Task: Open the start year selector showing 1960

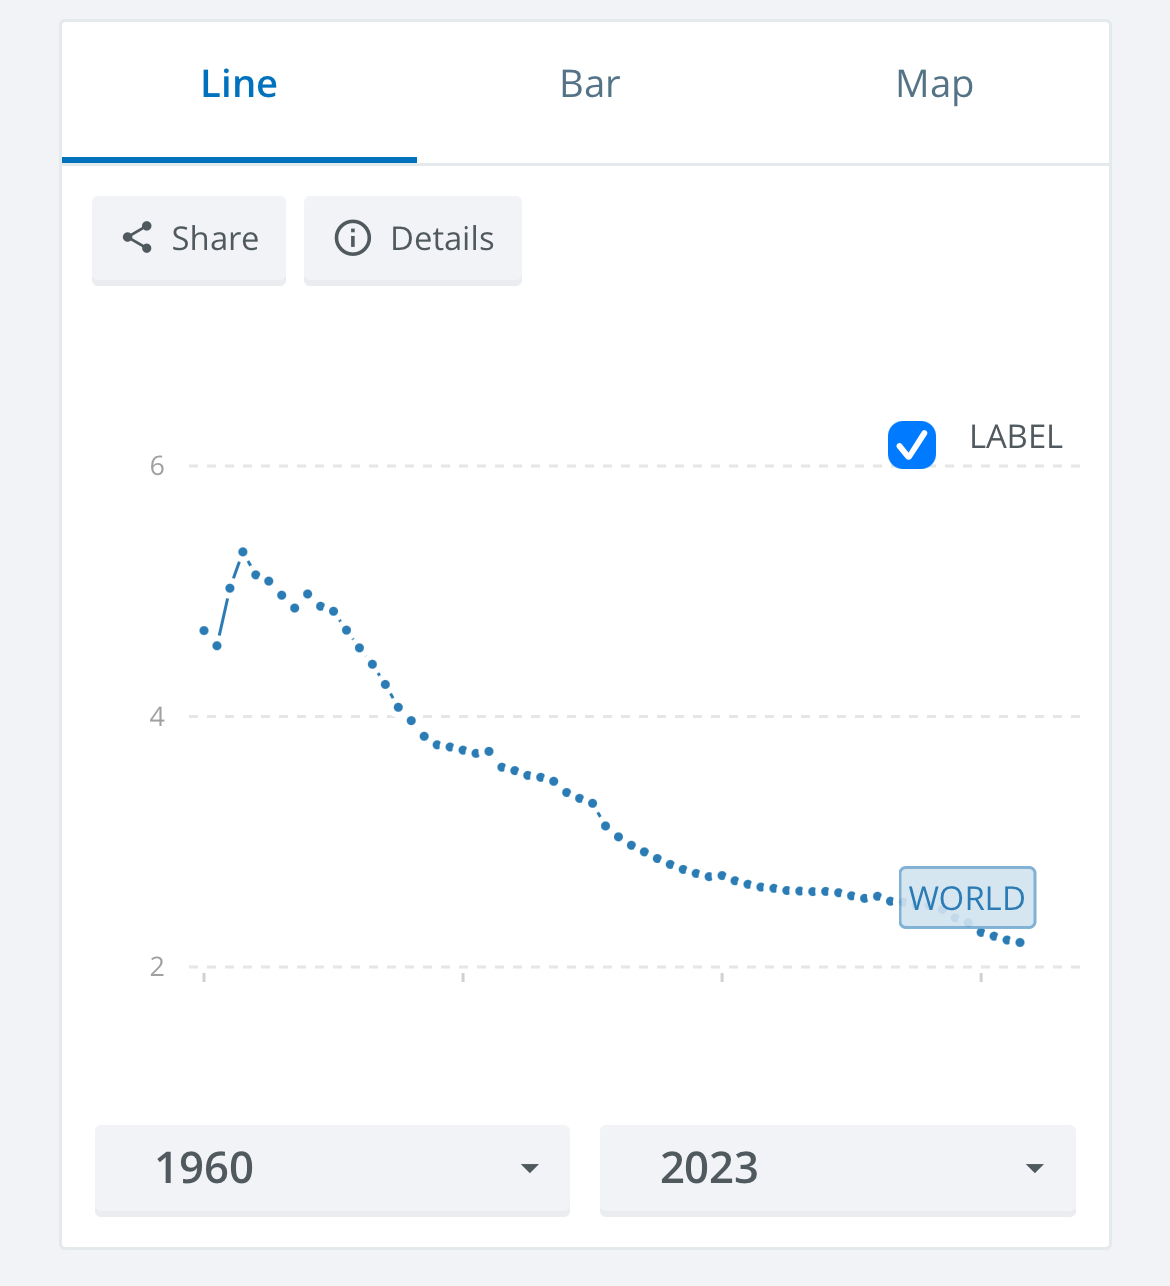Action: pyautogui.click(x=332, y=1170)
